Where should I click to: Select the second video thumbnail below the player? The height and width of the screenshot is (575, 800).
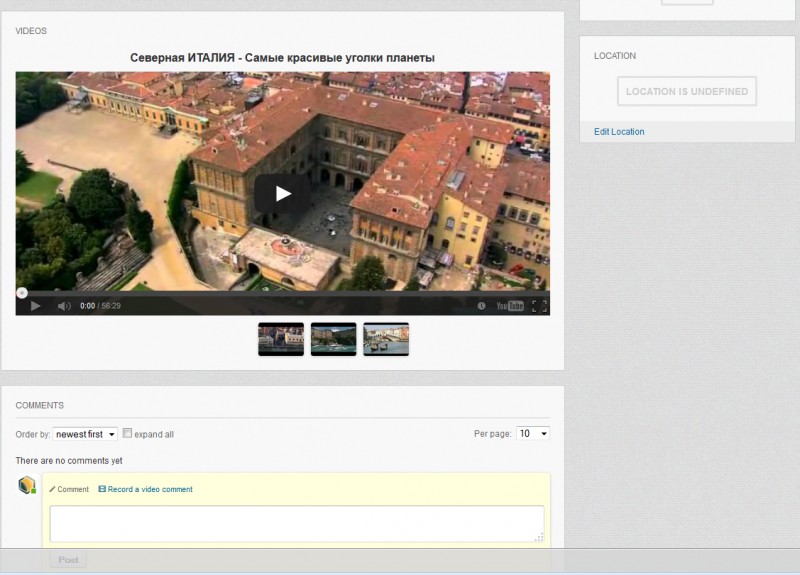coord(333,339)
